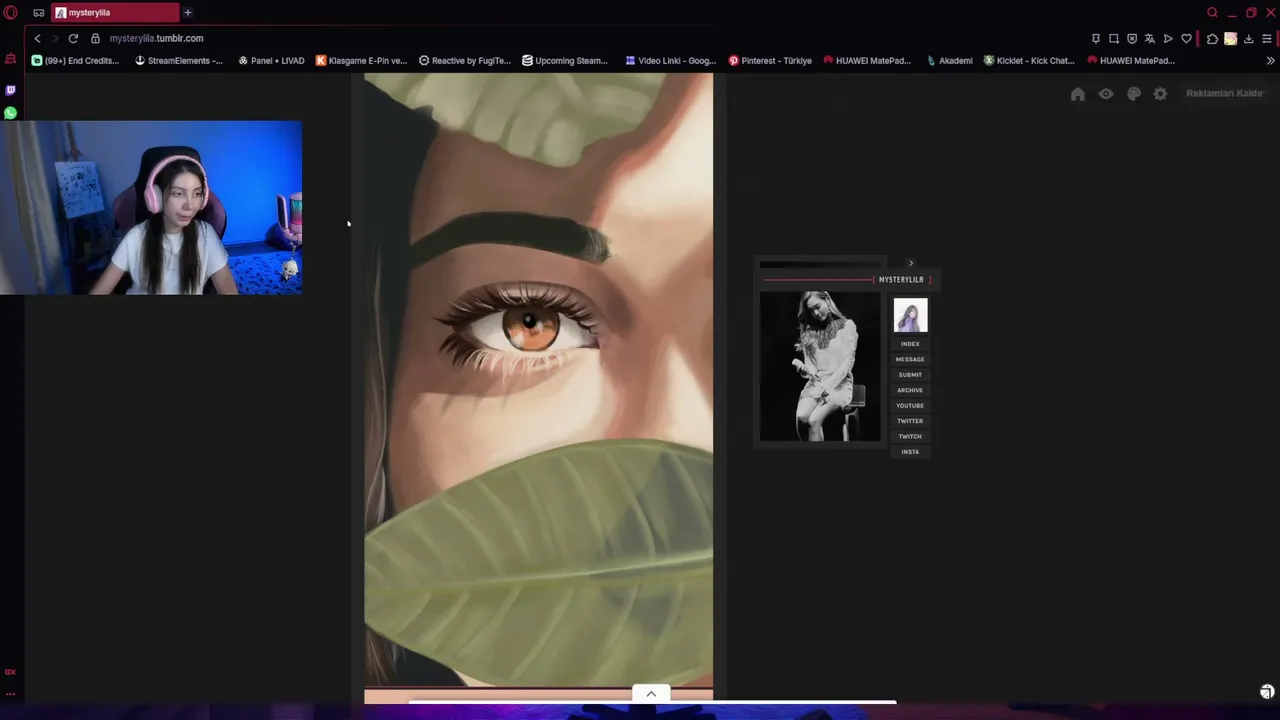Open the easy setup sliders icon
Viewport: 1280px width, 720px height.
(x=1267, y=38)
